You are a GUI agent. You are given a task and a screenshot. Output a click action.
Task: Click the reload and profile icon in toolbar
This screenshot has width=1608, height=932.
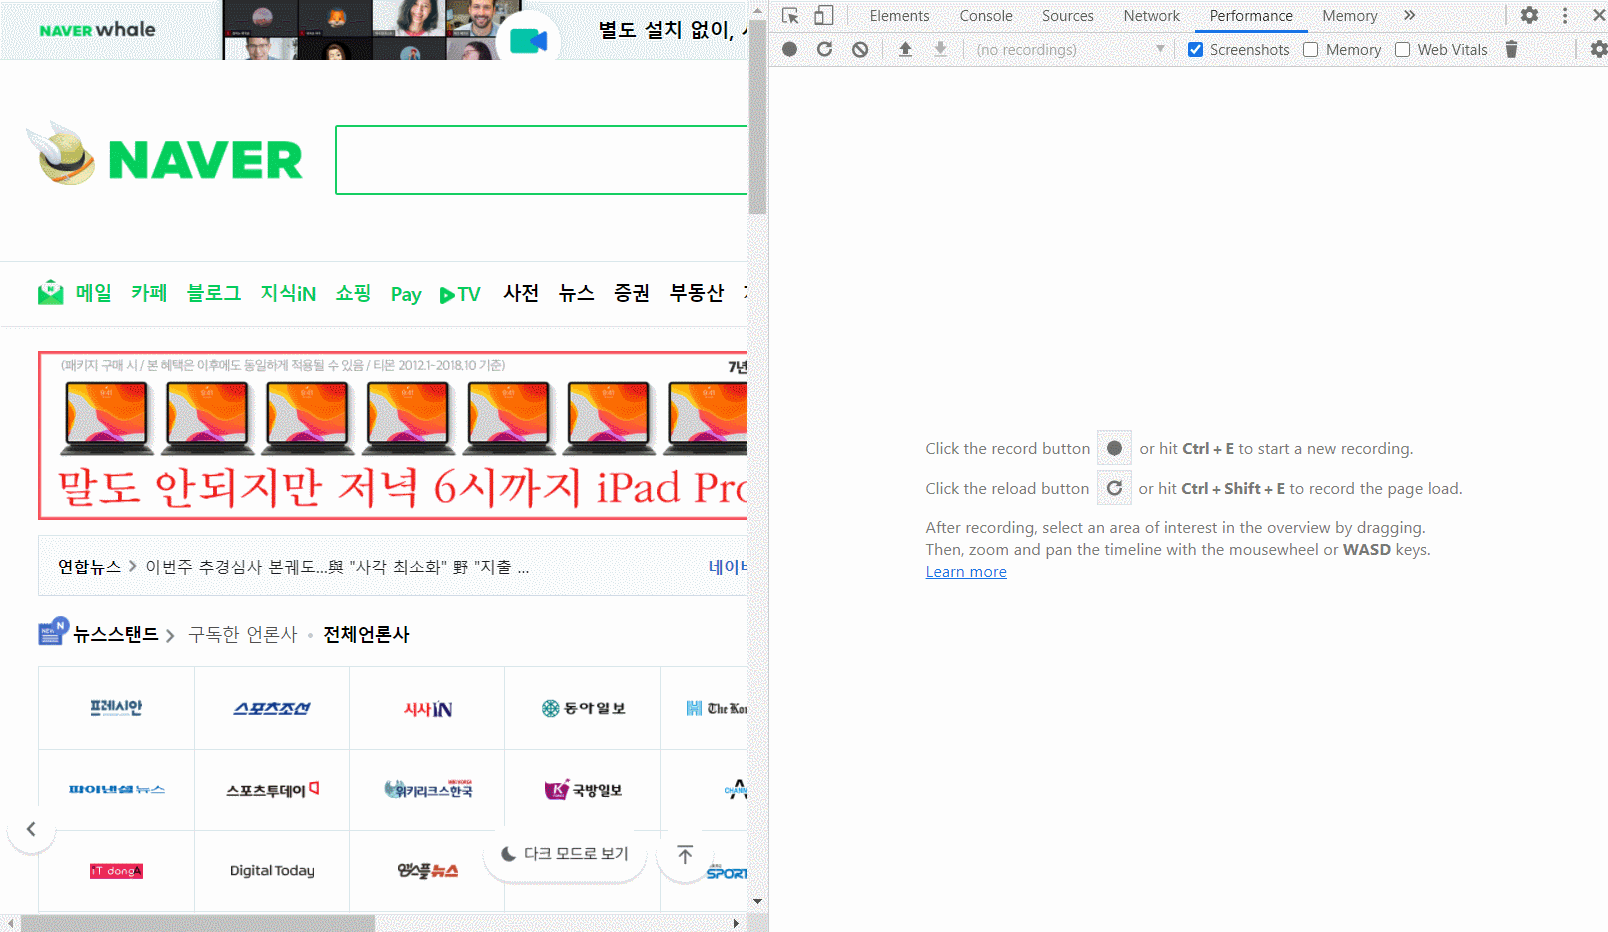click(x=824, y=49)
